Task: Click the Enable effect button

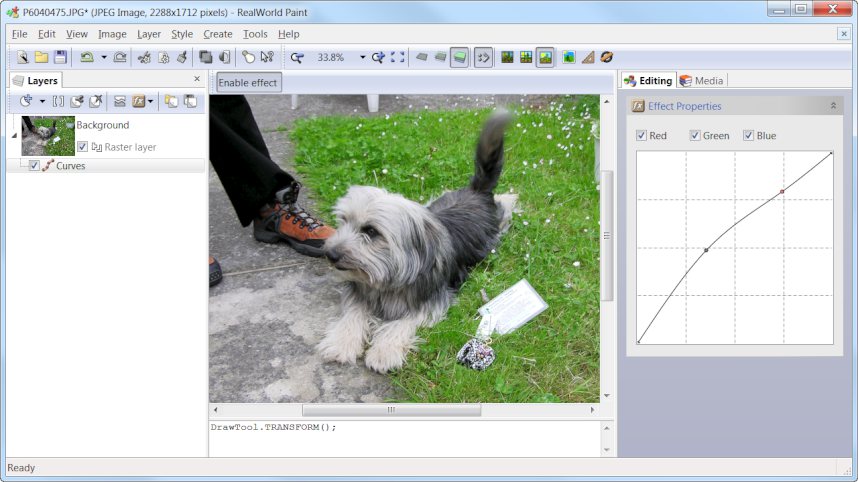Action: (248, 83)
